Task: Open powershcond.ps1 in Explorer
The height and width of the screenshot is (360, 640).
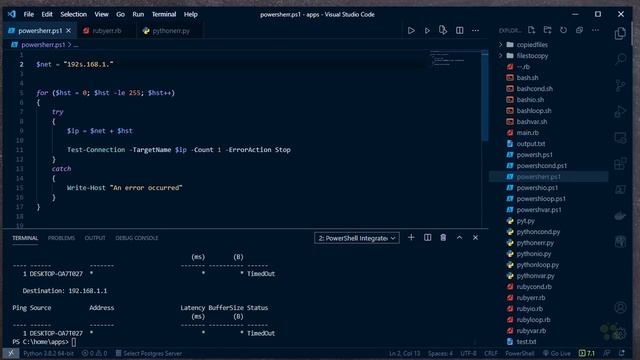Action: pyautogui.click(x=542, y=166)
